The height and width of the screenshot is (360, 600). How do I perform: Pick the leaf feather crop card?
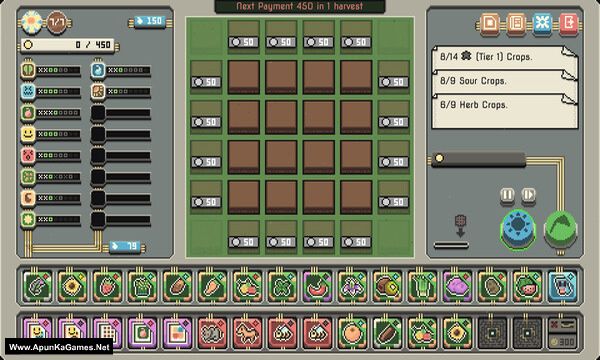pyautogui.click(x=38, y=287)
